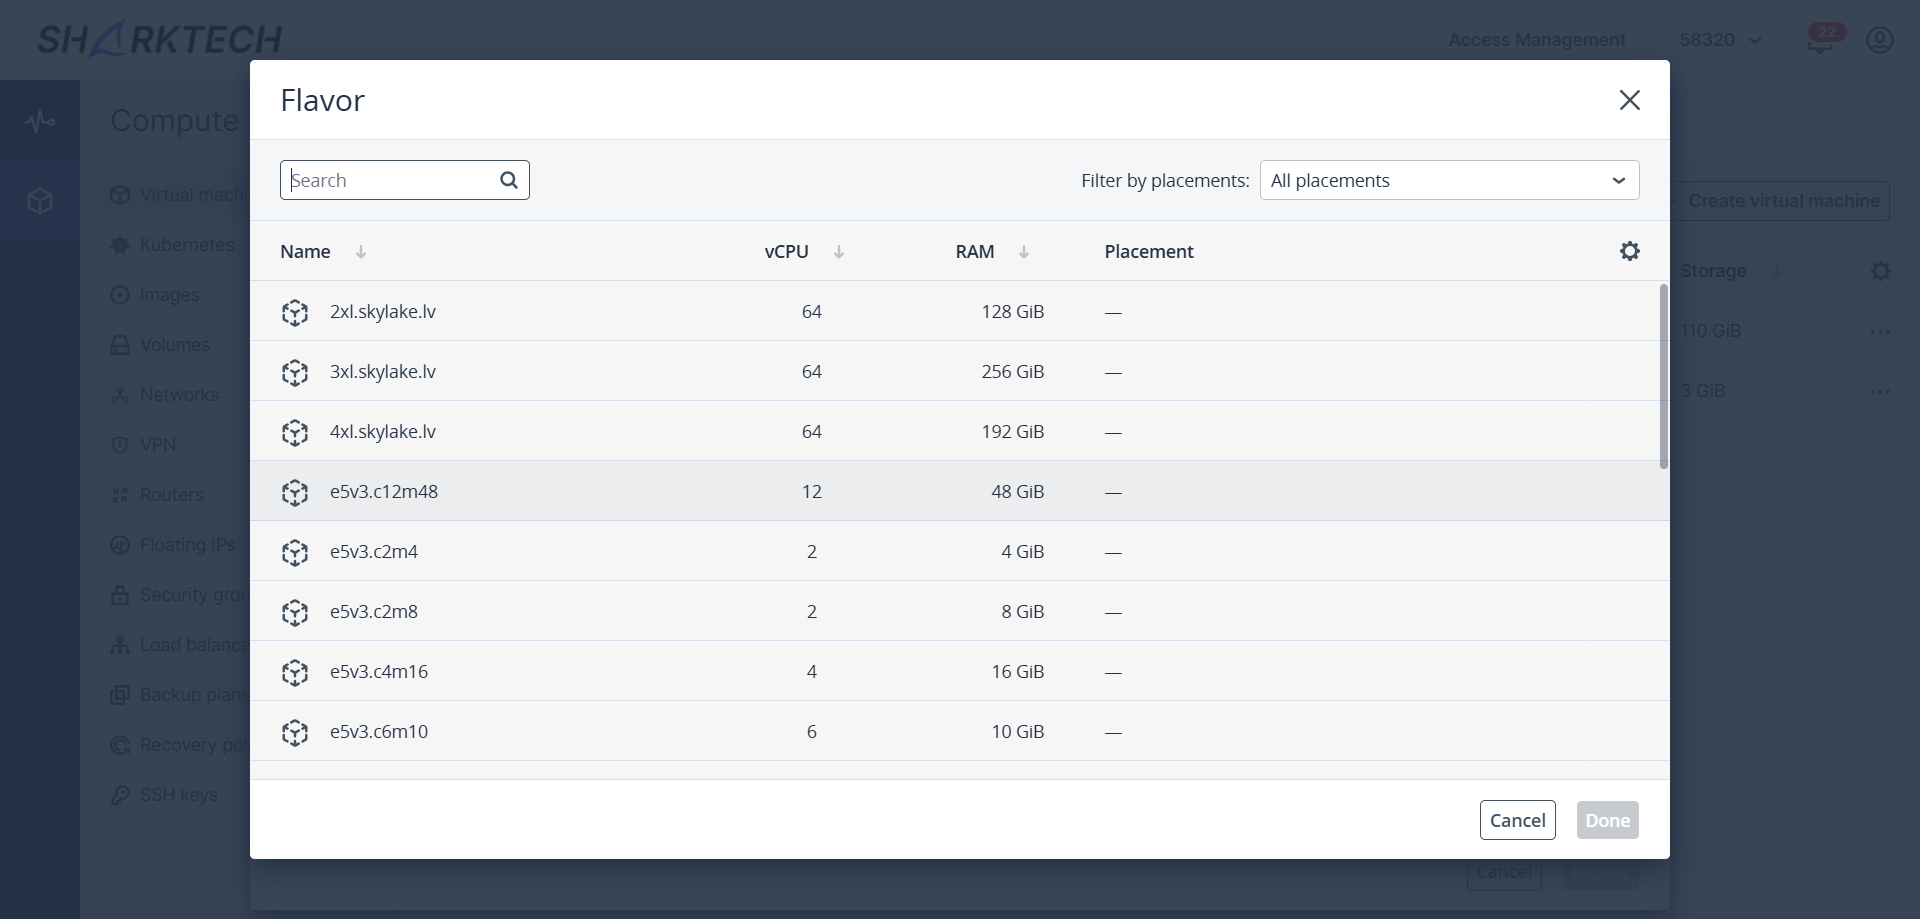
Task: Click the Done button
Action: (1608, 820)
